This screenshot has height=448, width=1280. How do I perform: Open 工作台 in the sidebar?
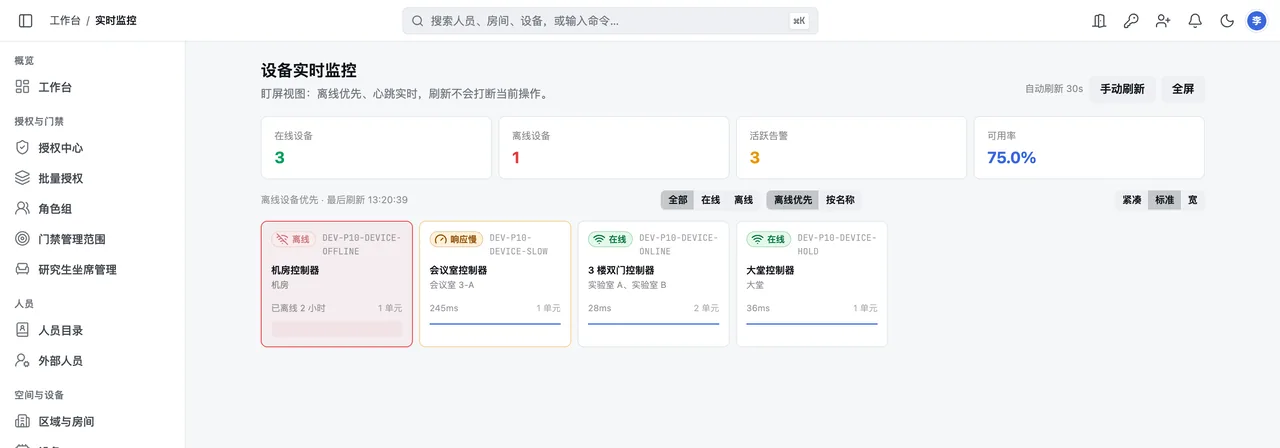click(x=92, y=87)
